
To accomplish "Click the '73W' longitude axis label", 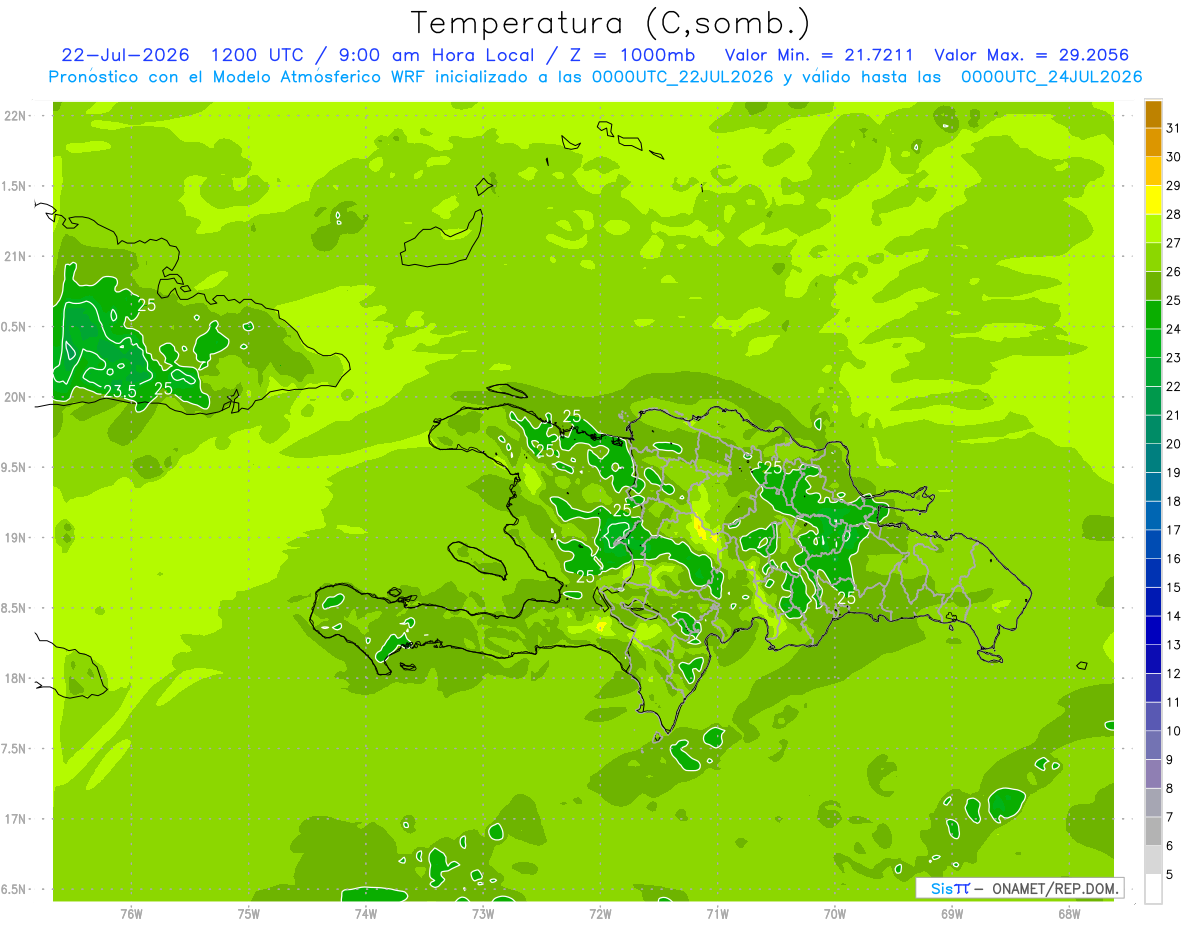I will click(483, 913).
